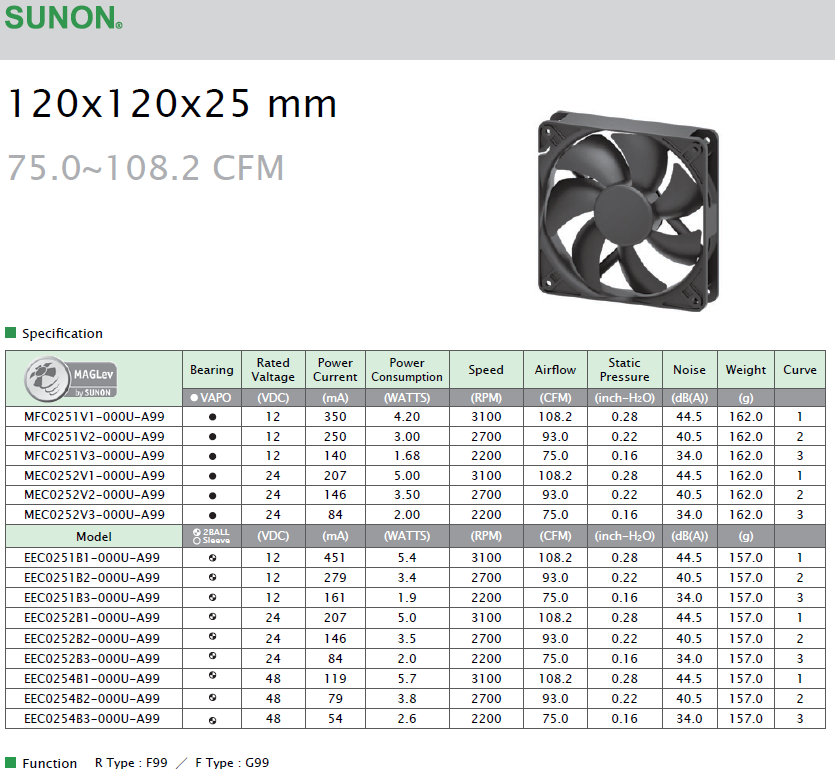Select model MFC0251V3-000U-A99
Image resolution: width=835 pixels, height=773 pixels.
(x=94, y=456)
